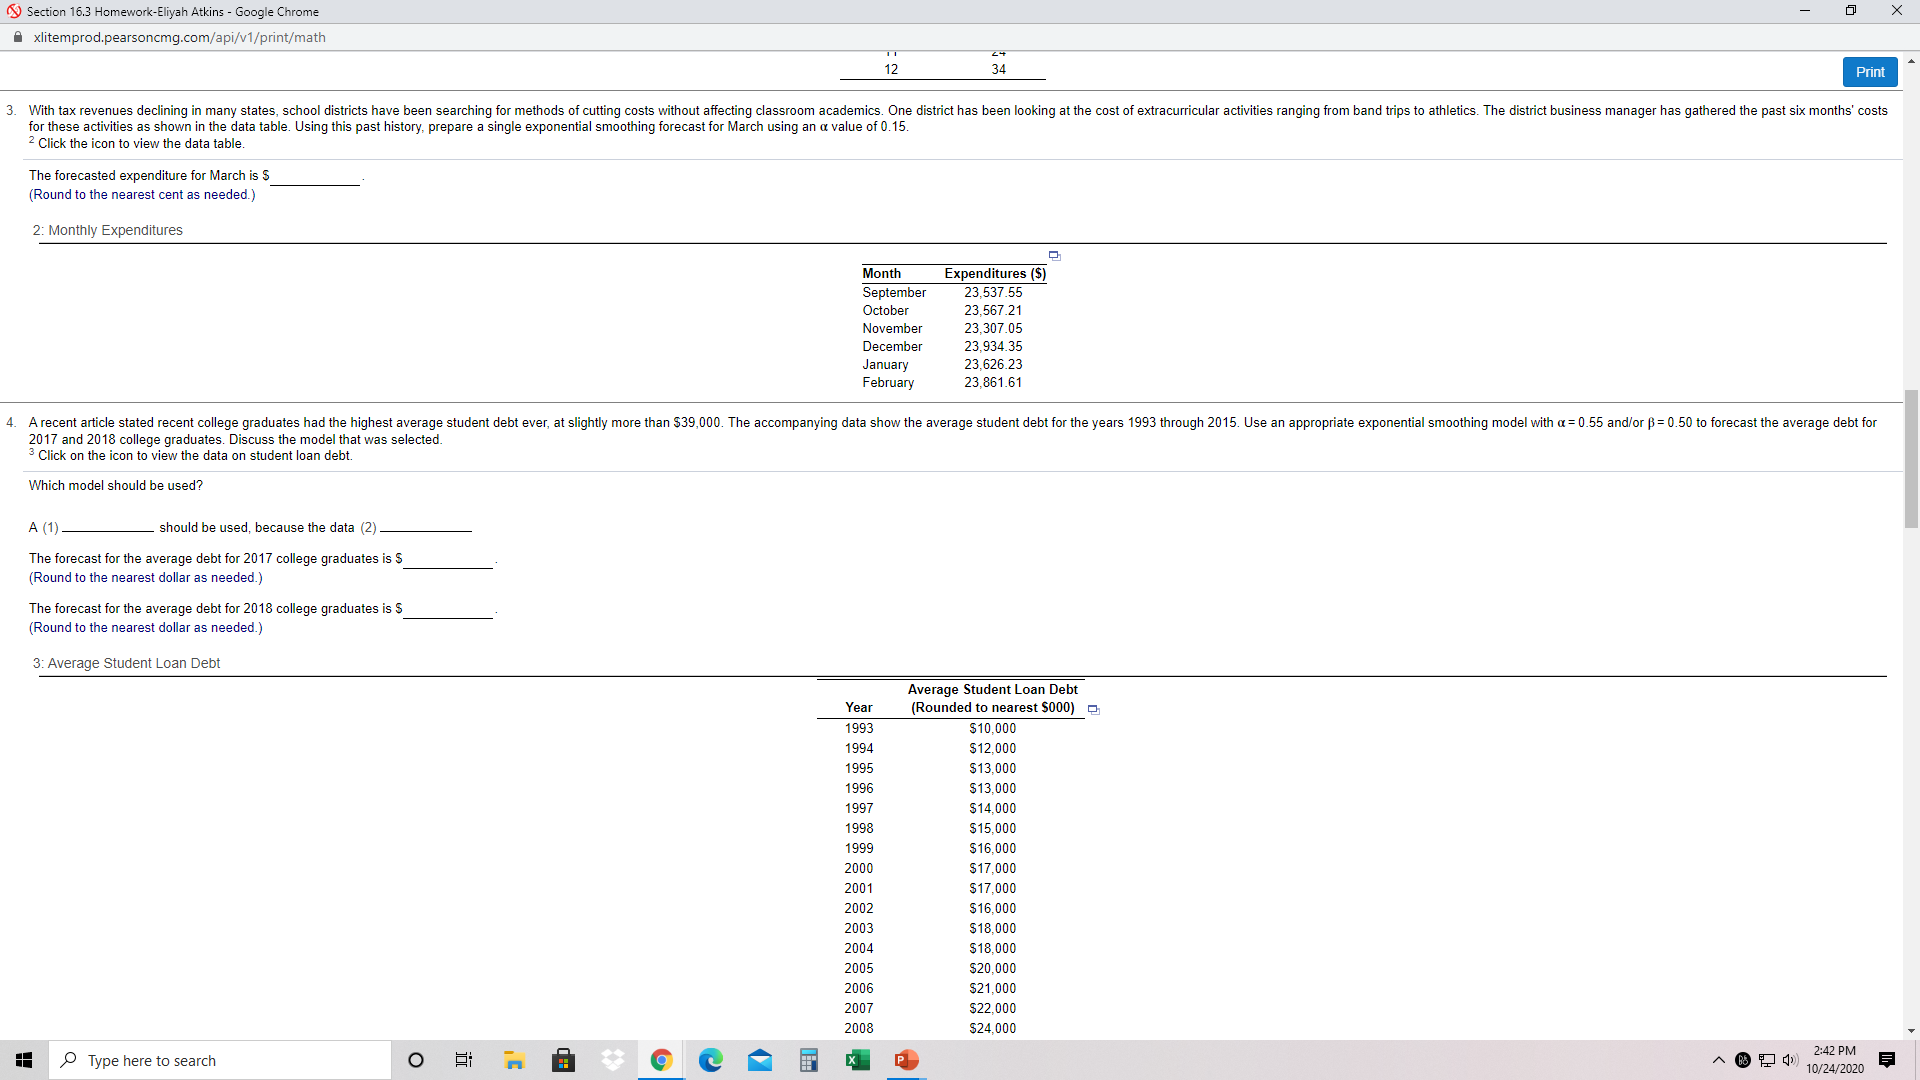Image resolution: width=1920 pixels, height=1080 pixels.
Task: Open Task View from the taskbar
Action: [463, 1060]
